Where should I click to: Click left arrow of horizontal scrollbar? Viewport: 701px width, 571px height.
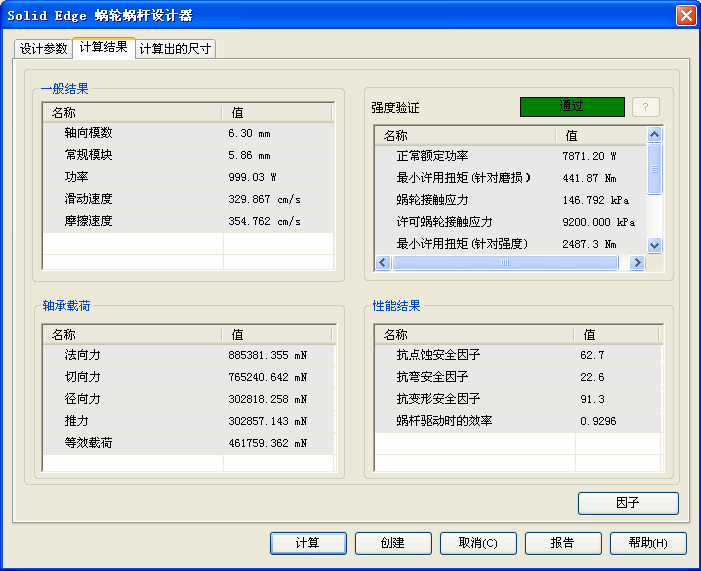[382, 262]
